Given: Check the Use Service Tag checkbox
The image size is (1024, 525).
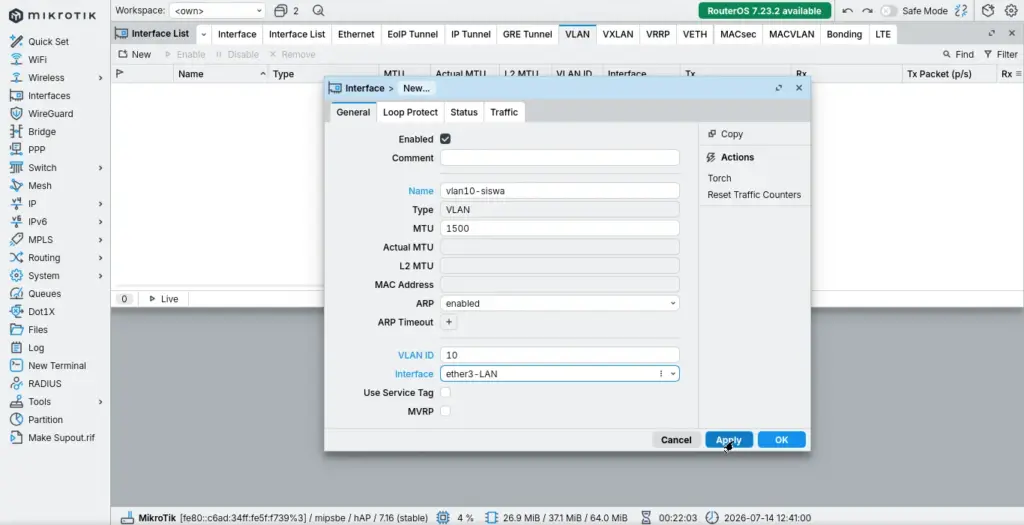Looking at the screenshot, I should (445, 392).
